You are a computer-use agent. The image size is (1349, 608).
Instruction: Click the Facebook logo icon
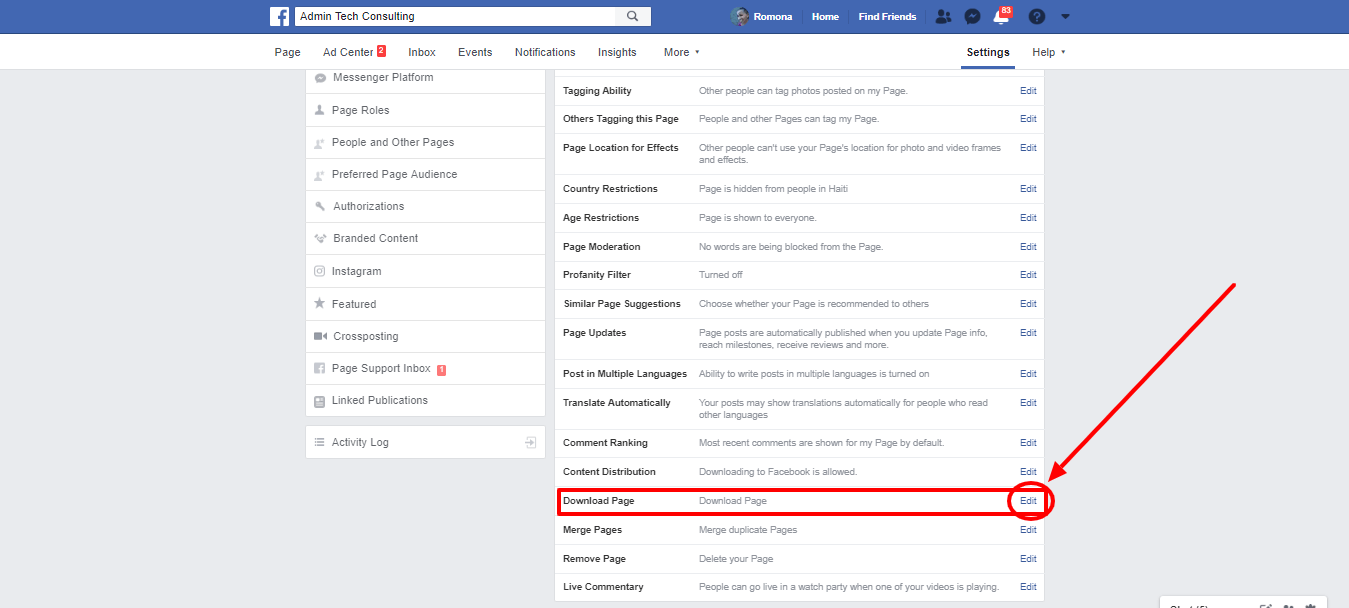click(280, 17)
